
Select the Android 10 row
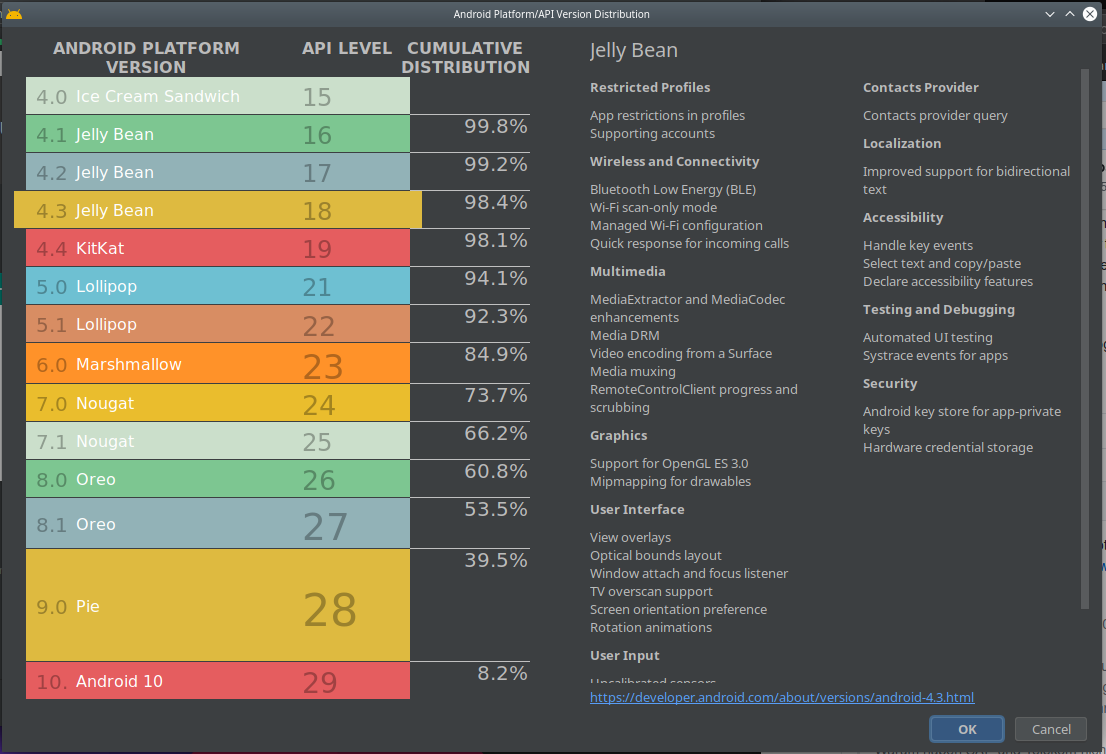[x=218, y=681]
